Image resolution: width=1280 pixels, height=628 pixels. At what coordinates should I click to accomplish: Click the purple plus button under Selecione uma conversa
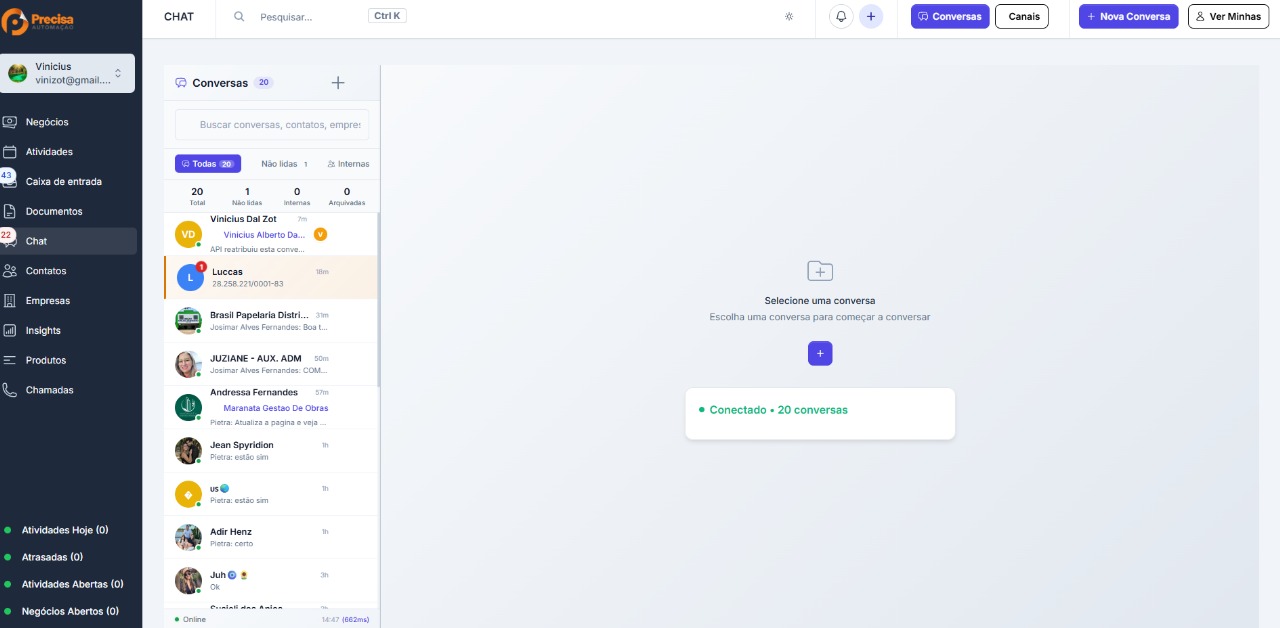click(820, 353)
